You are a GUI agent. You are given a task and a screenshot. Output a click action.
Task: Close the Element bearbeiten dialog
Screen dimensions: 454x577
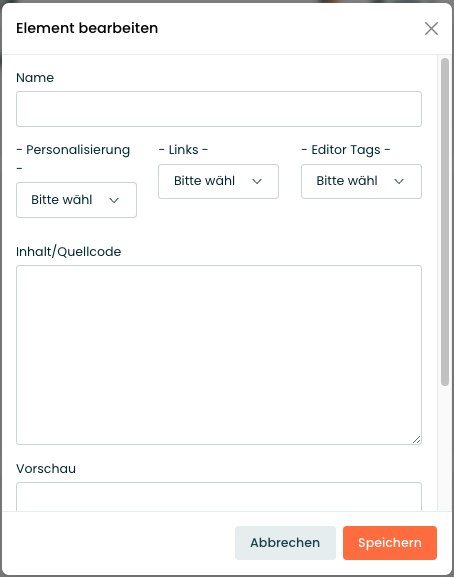(431, 28)
